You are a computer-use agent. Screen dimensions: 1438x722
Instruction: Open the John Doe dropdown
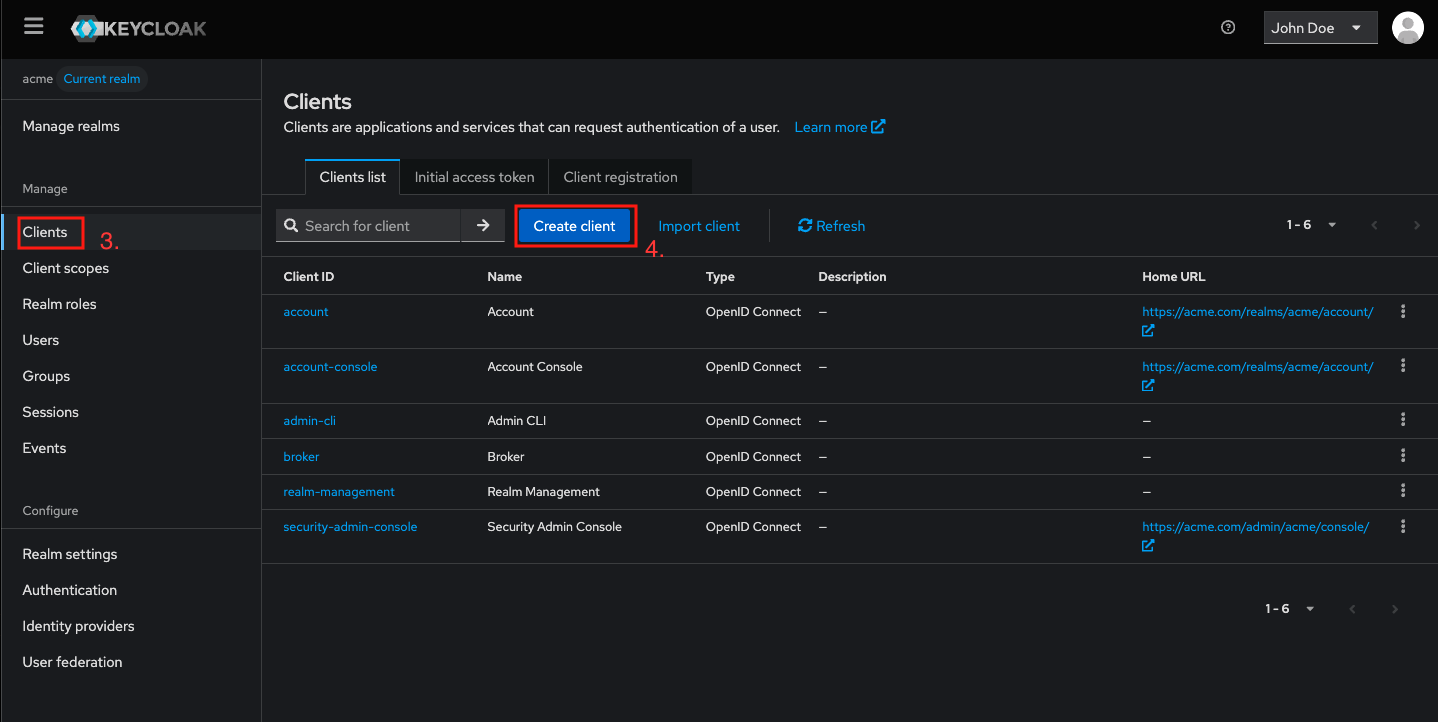pos(1320,27)
